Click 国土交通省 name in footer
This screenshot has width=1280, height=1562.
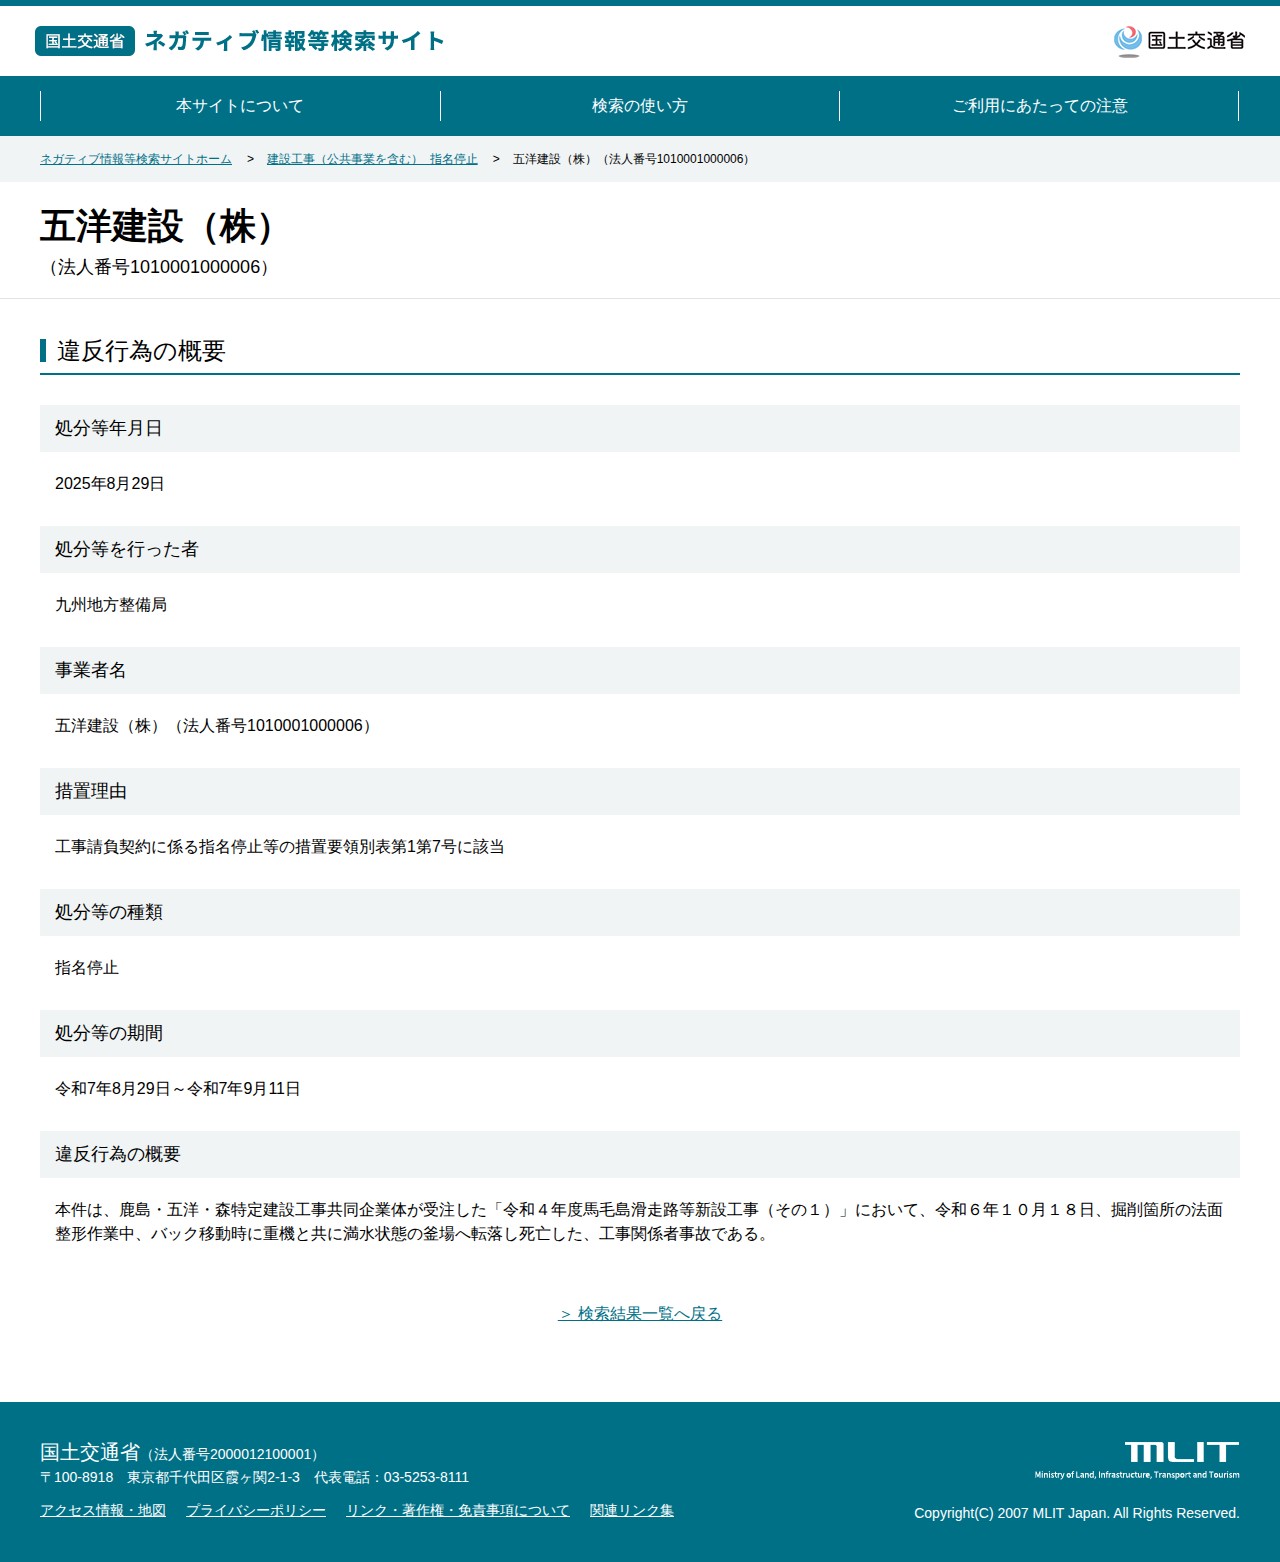pos(90,1452)
